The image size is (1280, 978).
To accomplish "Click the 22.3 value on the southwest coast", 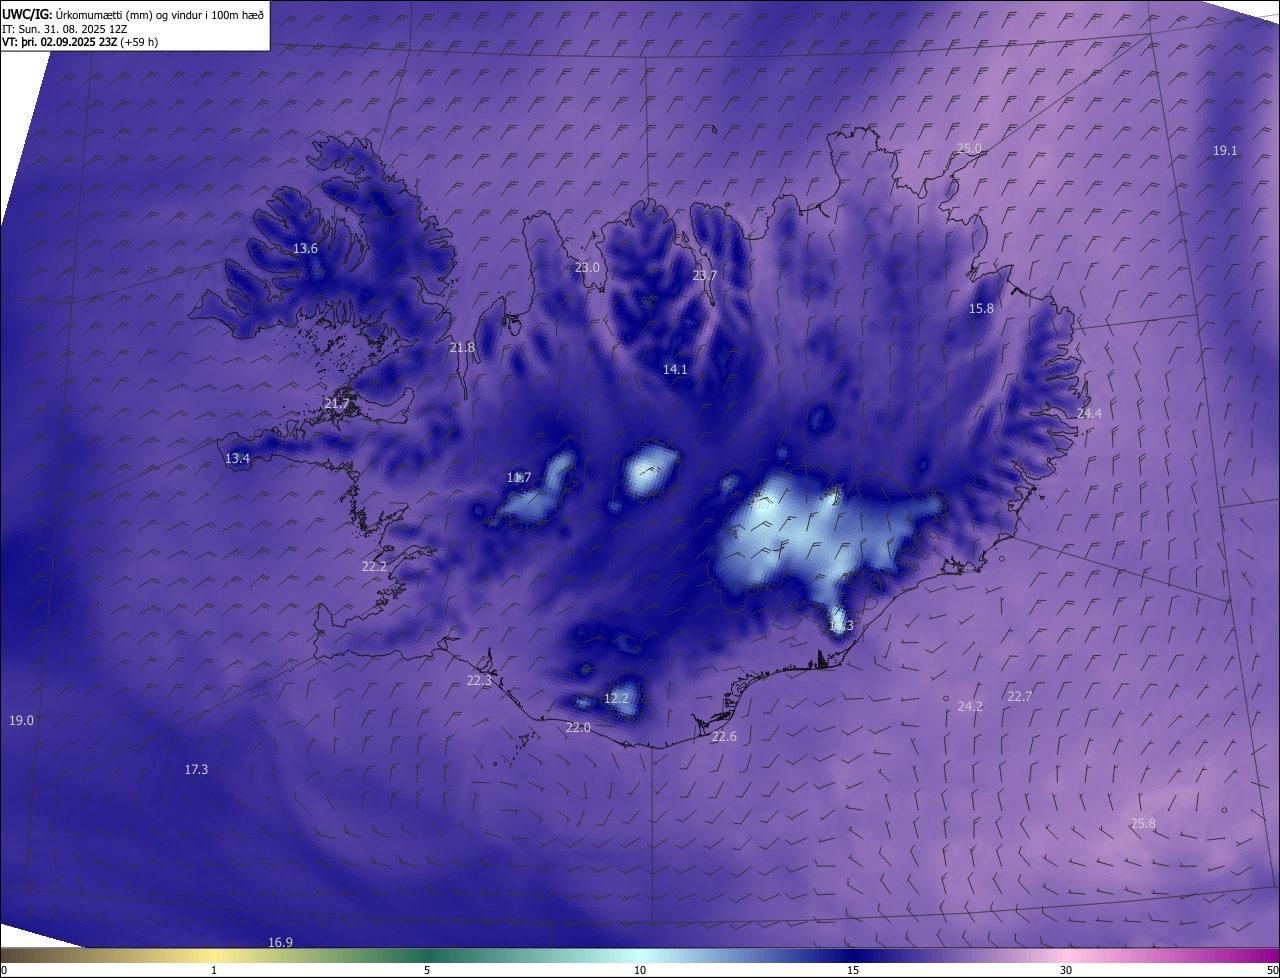I will (x=479, y=681).
